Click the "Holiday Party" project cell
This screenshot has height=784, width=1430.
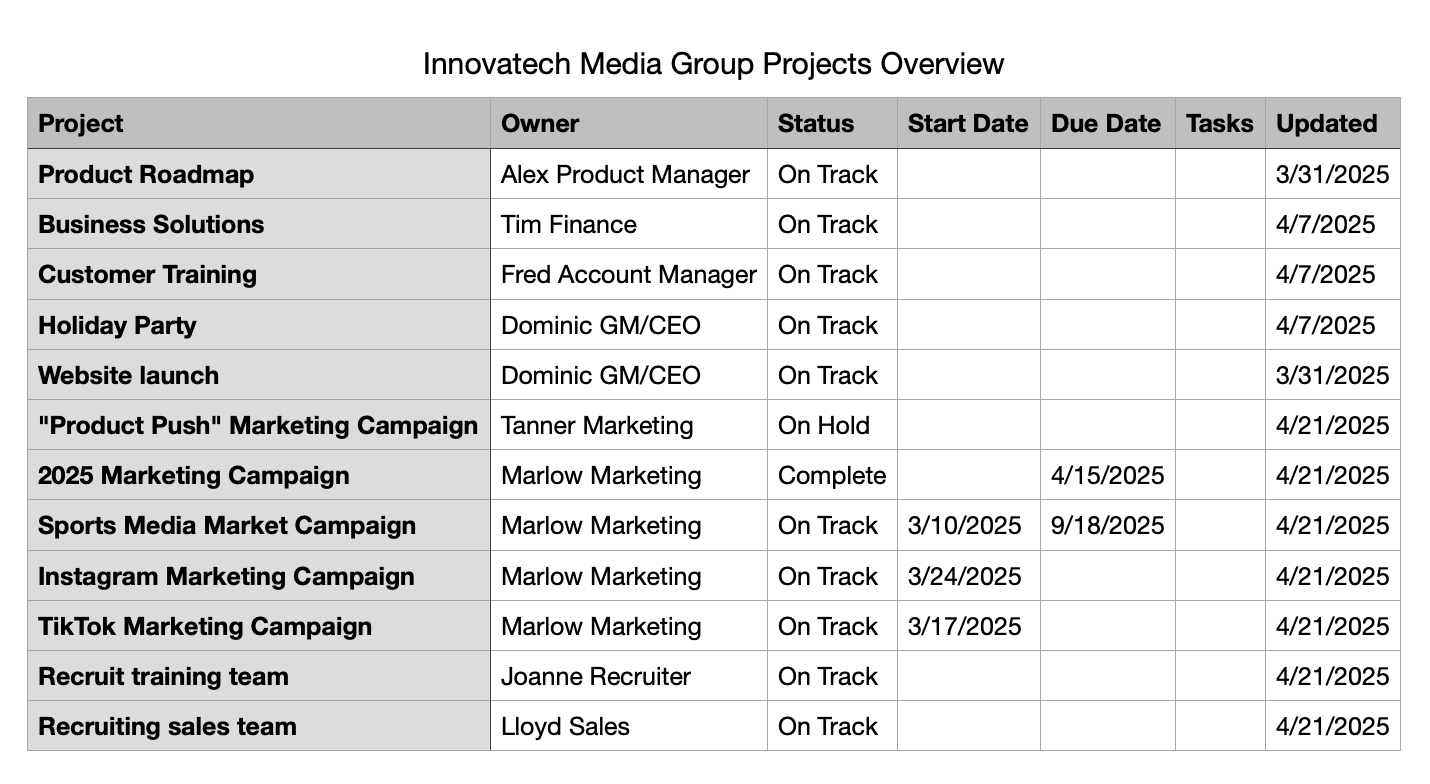(117, 325)
